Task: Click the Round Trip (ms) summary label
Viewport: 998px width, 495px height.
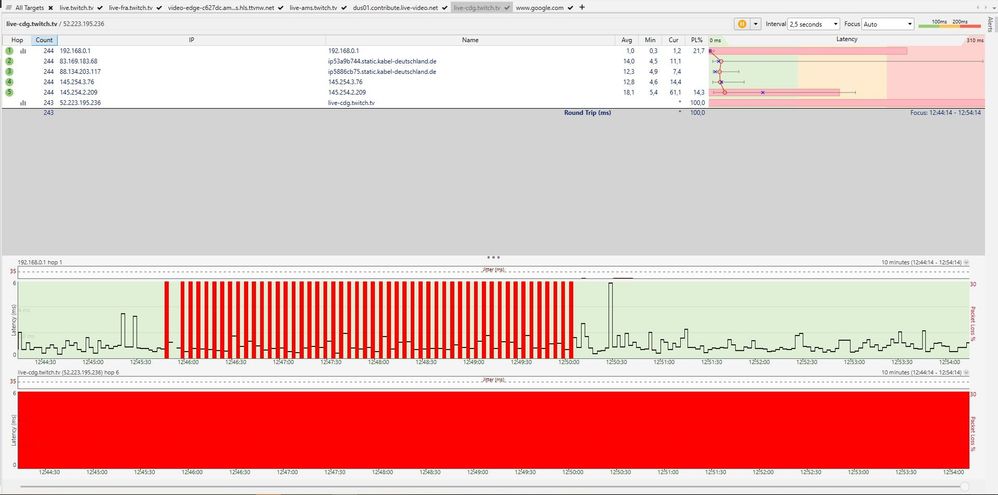Action: pos(587,113)
